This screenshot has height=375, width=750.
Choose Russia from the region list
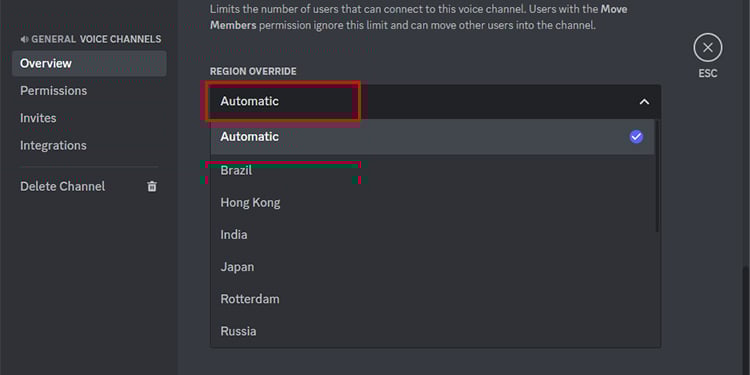432,331
